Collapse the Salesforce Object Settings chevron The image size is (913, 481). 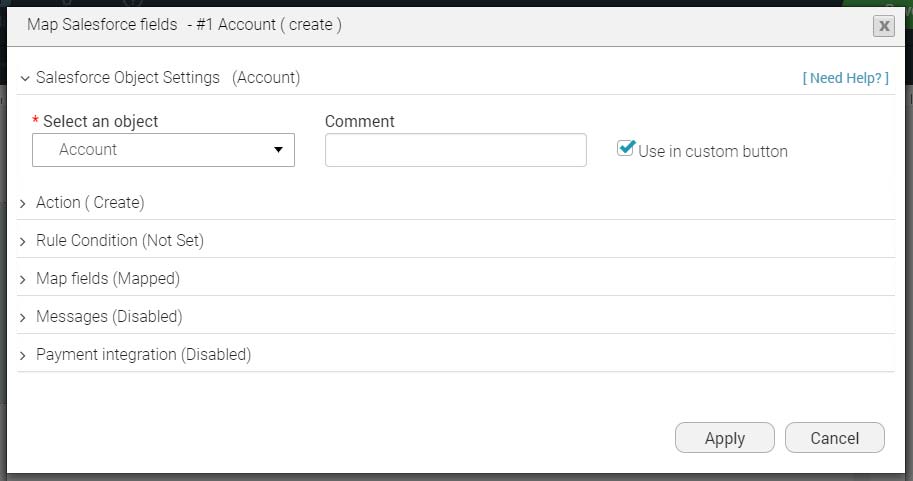click(23, 78)
